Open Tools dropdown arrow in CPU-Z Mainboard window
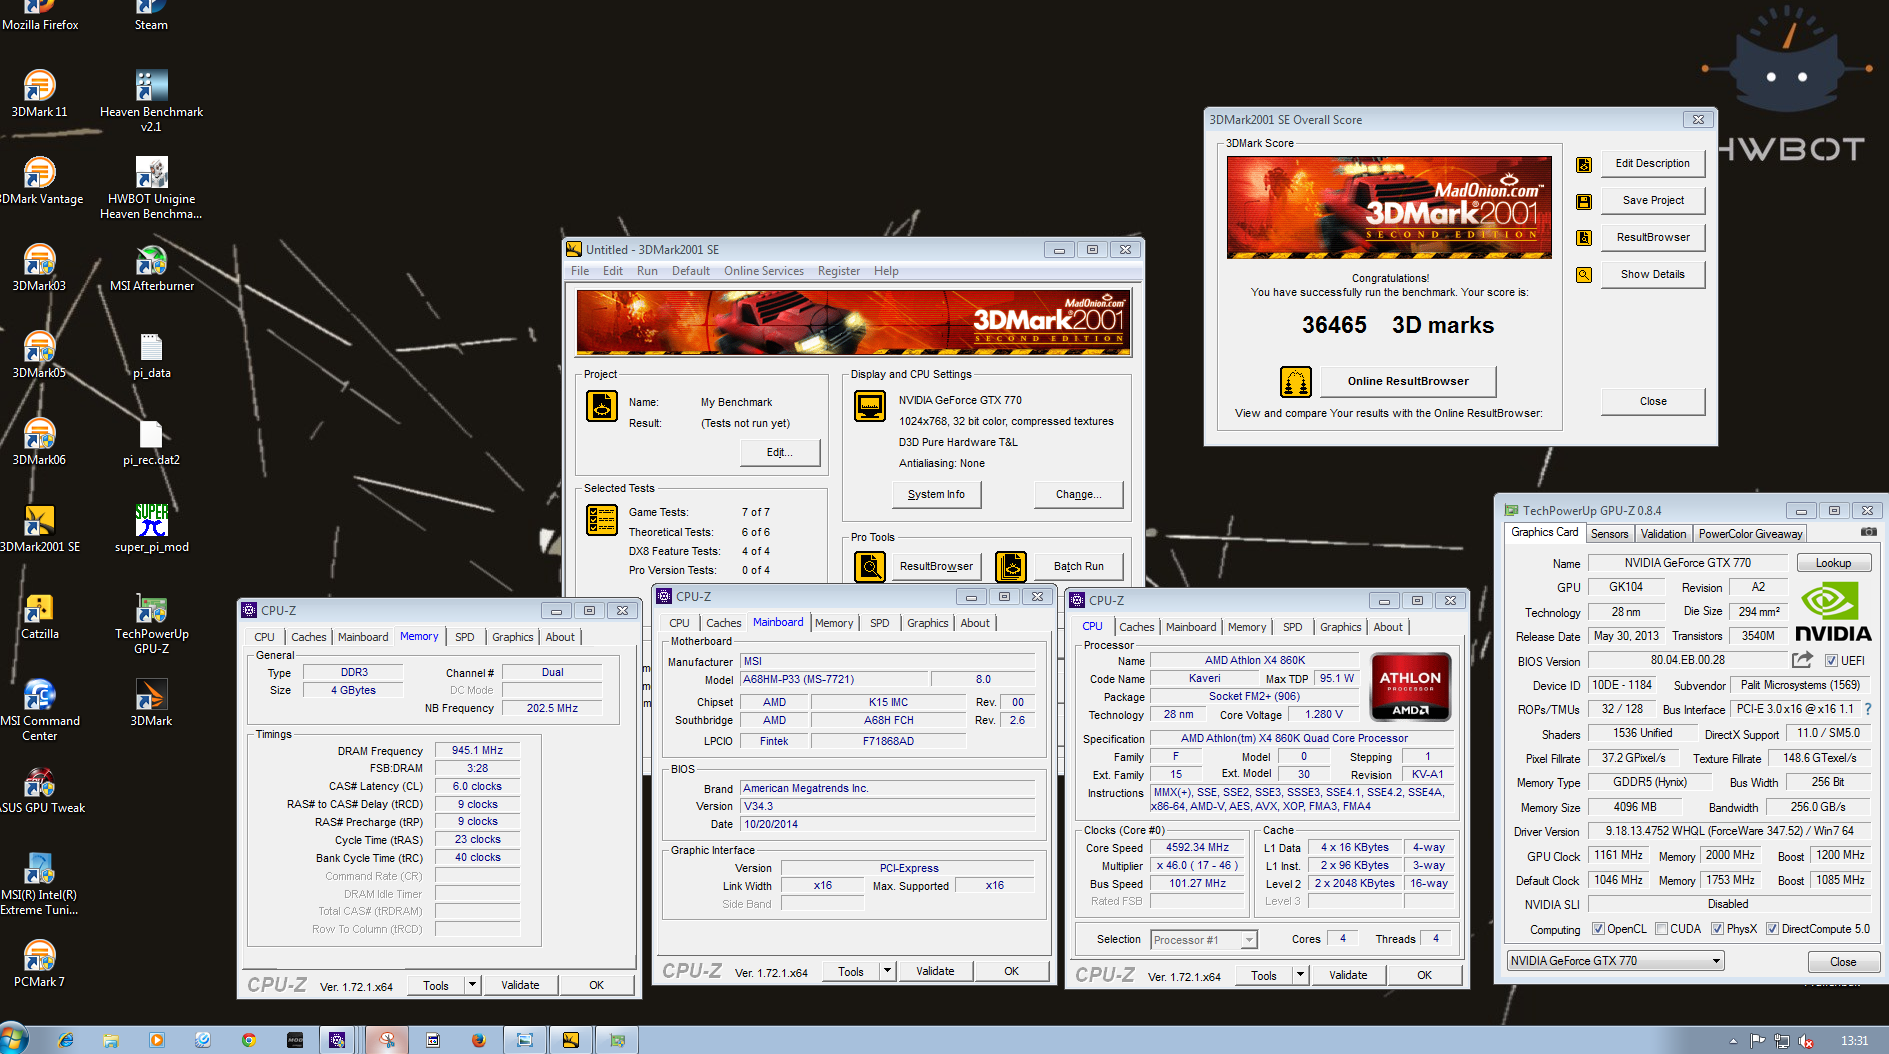Screen dimensions: 1889x1054 [887, 971]
